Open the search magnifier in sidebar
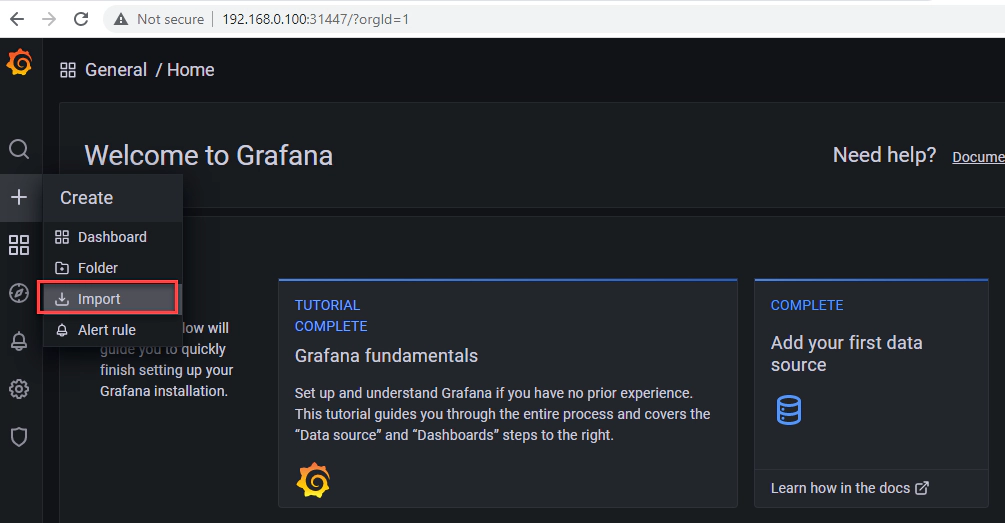This screenshot has height=523, width=1005. pyautogui.click(x=19, y=149)
